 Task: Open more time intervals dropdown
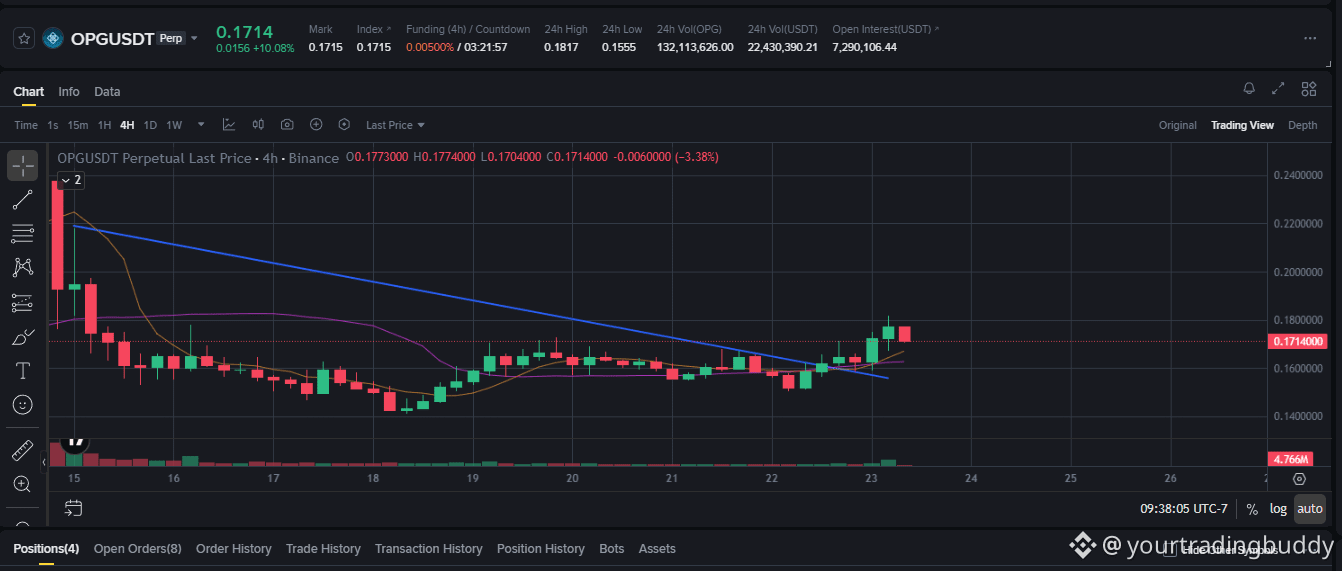point(201,125)
